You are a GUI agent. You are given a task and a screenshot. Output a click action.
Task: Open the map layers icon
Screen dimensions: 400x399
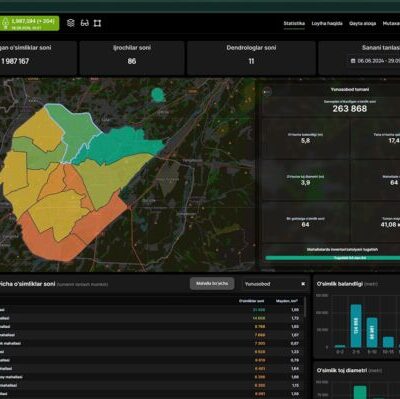71,23
